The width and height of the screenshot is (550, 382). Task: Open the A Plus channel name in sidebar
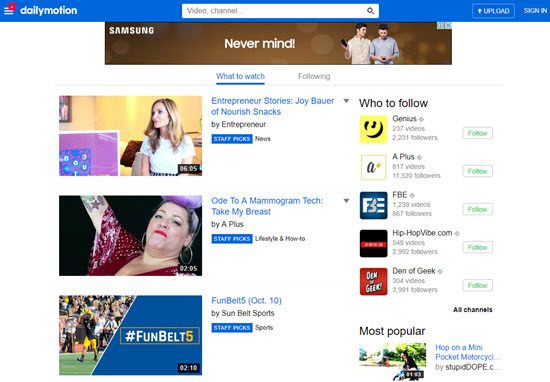(403, 157)
